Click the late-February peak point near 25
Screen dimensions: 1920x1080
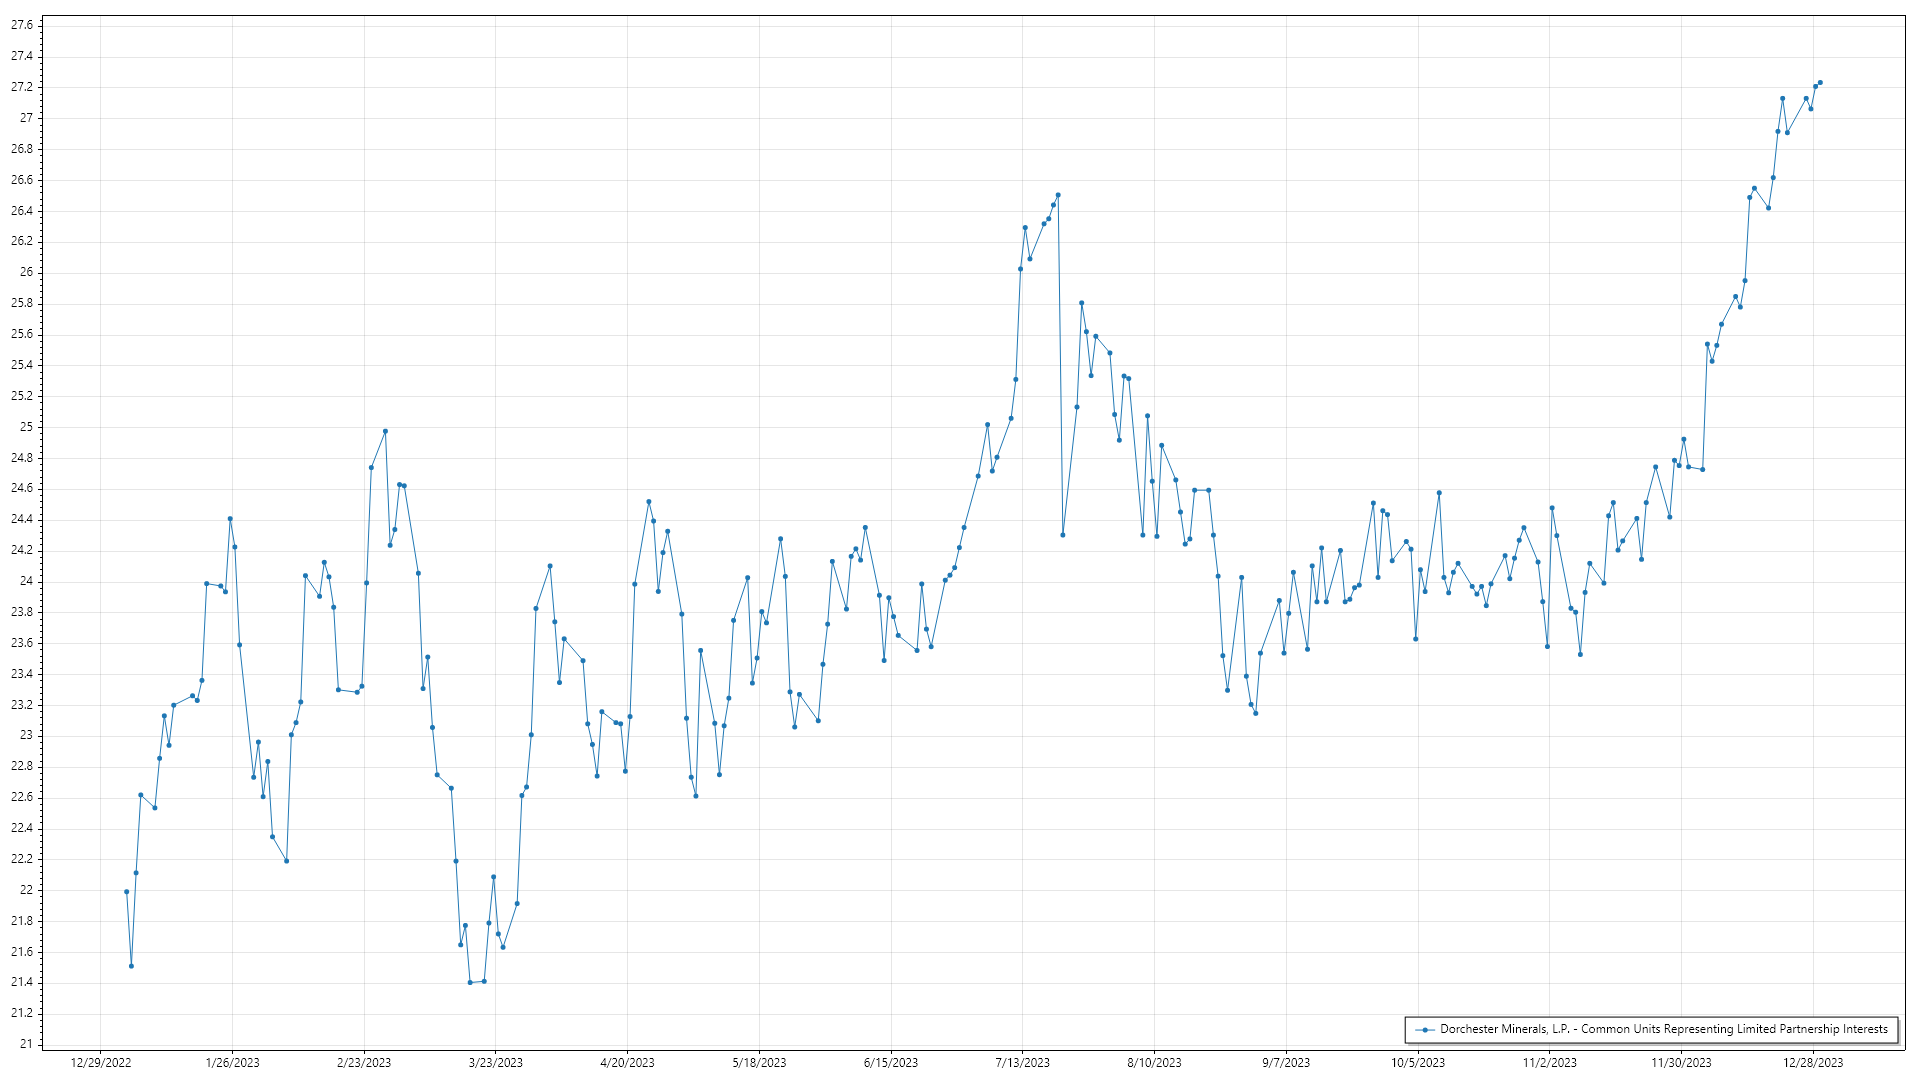(385, 431)
